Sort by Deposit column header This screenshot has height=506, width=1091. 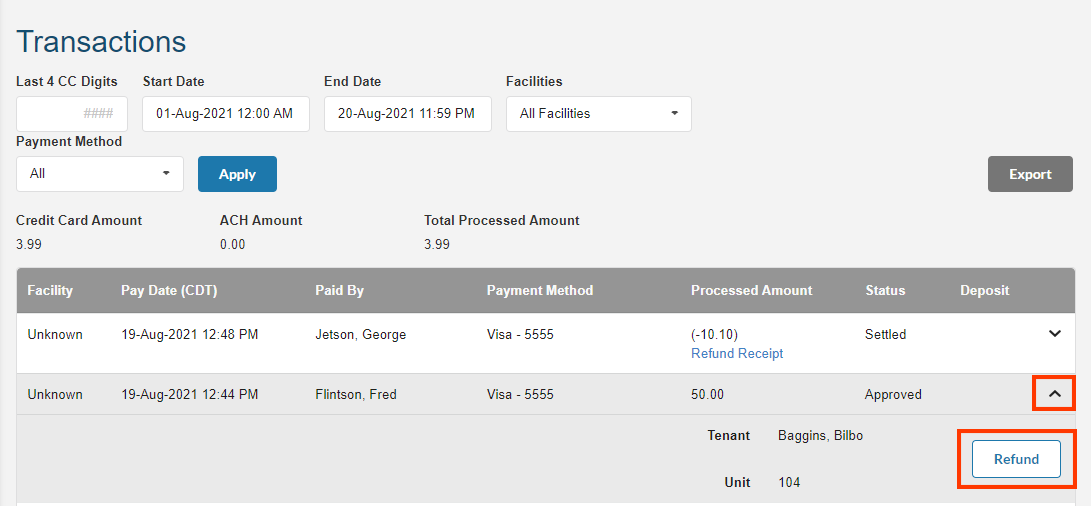click(x=984, y=291)
